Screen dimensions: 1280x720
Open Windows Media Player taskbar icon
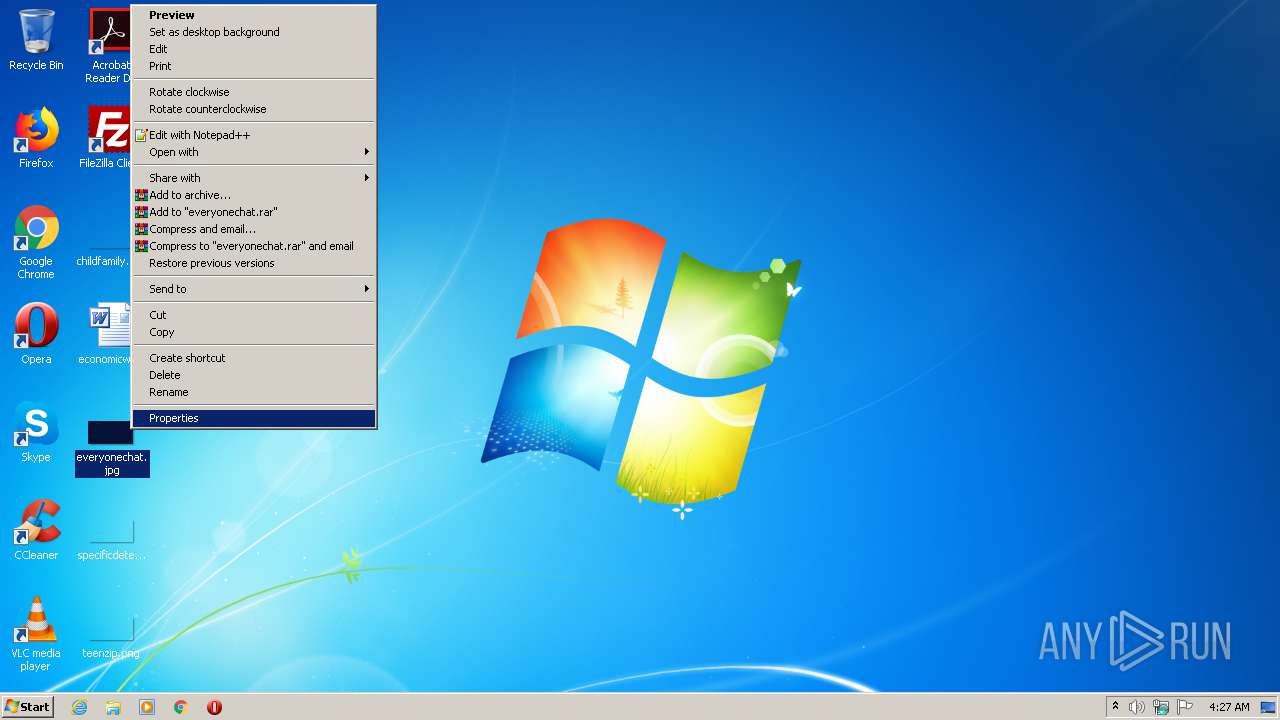click(147, 707)
